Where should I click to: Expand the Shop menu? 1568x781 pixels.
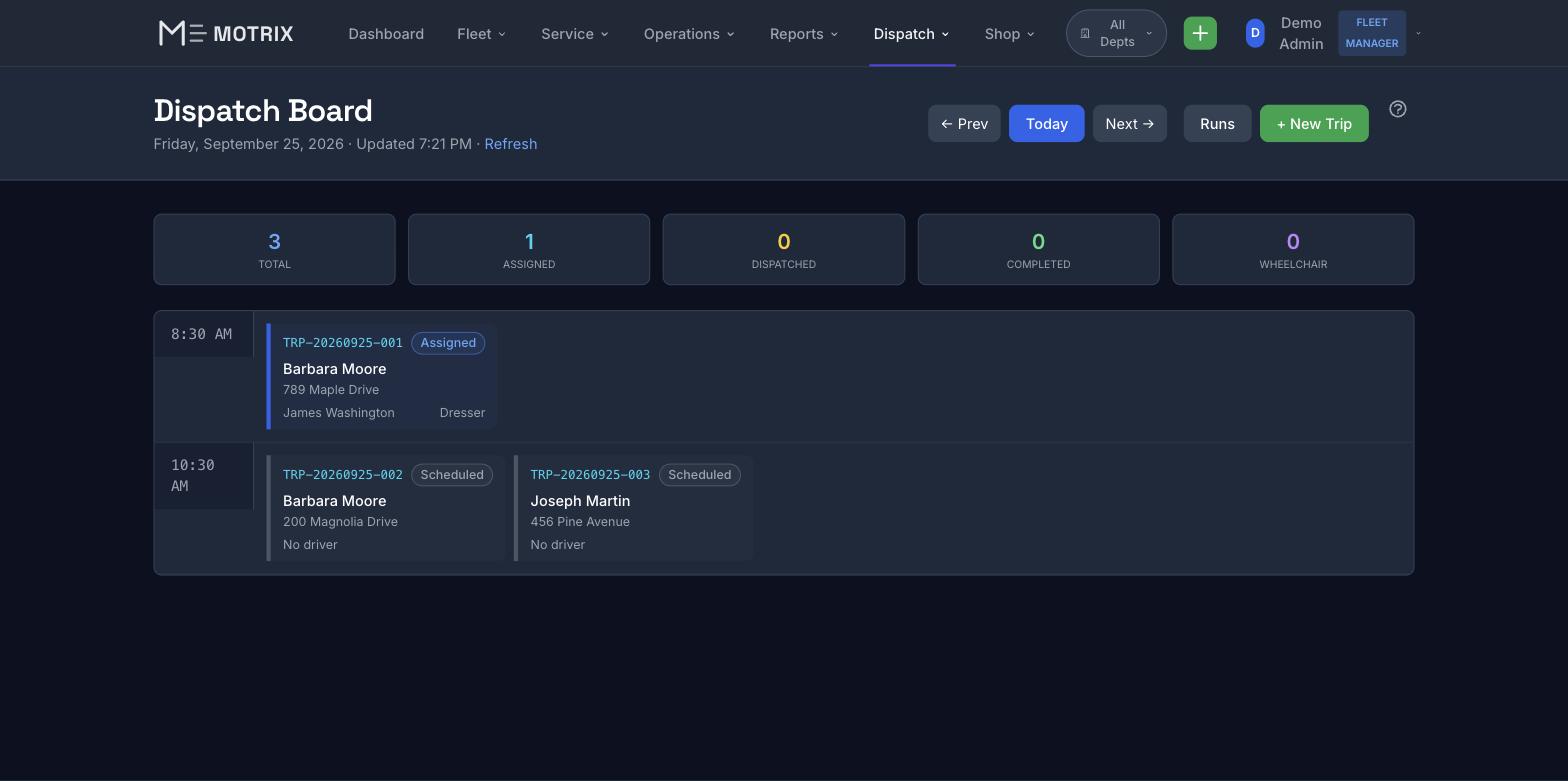(1009, 33)
